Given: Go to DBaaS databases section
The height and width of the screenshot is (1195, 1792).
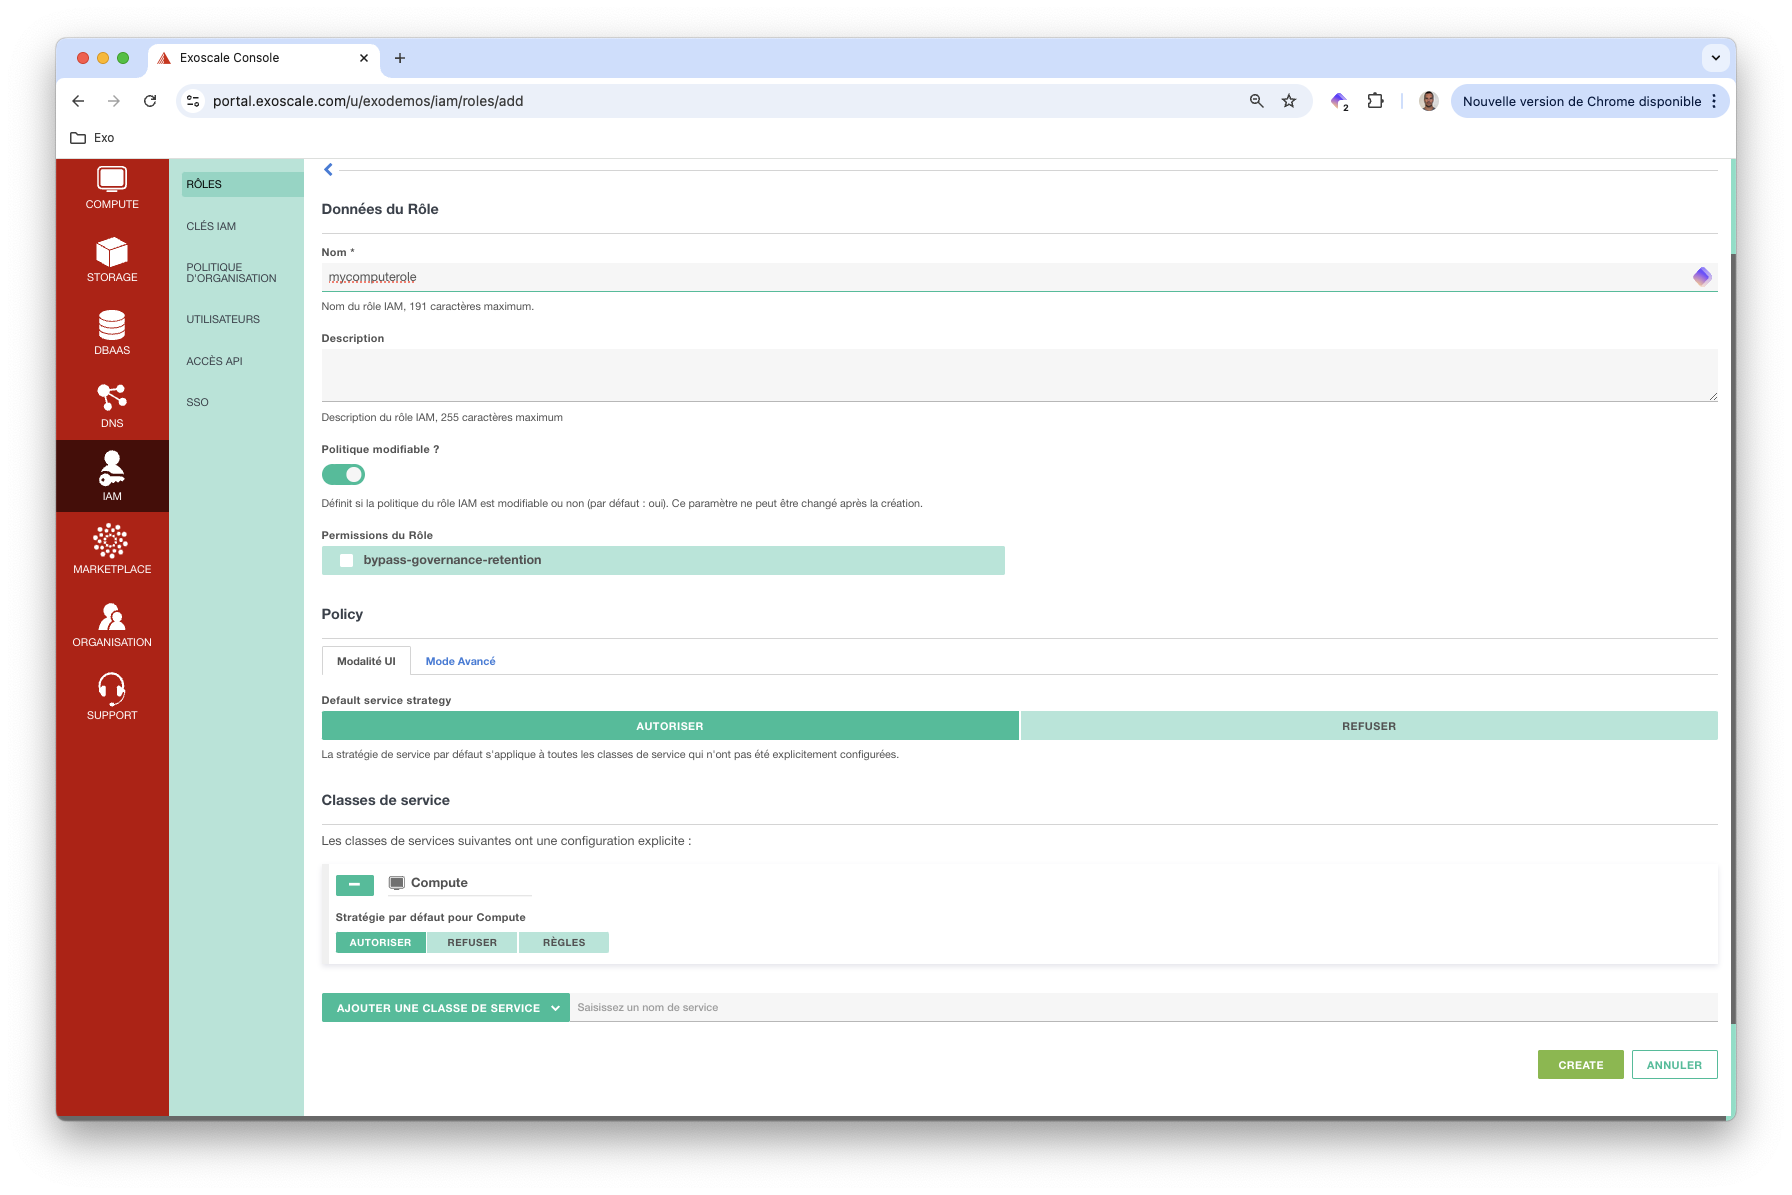Looking at the screenshot, I should [112, 333].
